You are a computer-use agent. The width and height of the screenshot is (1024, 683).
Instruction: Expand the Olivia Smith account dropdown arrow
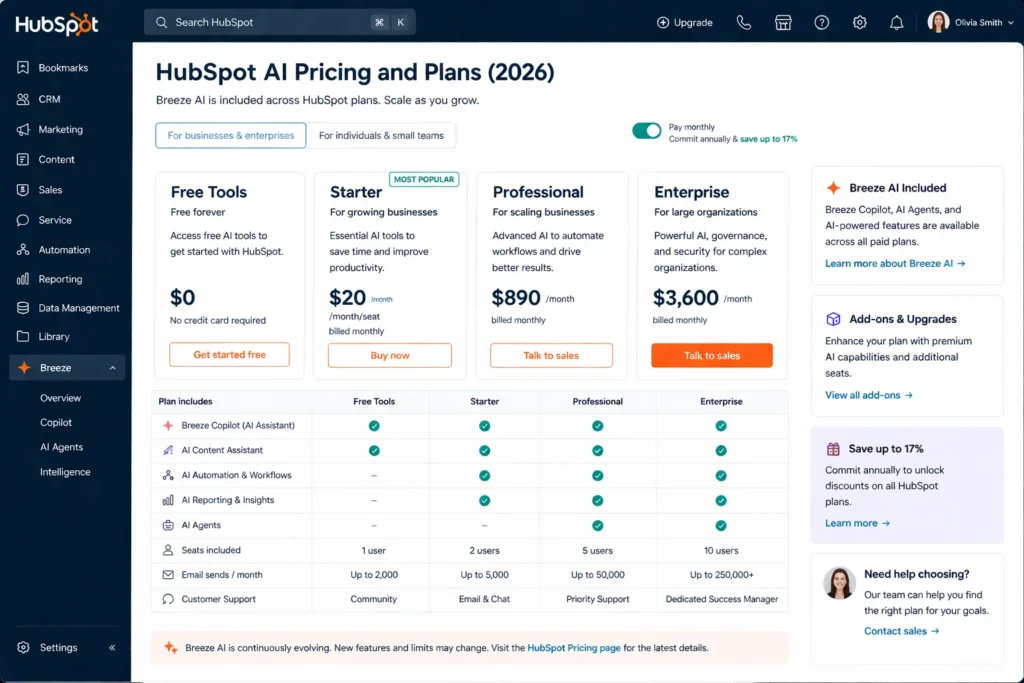pos(1011,23)
